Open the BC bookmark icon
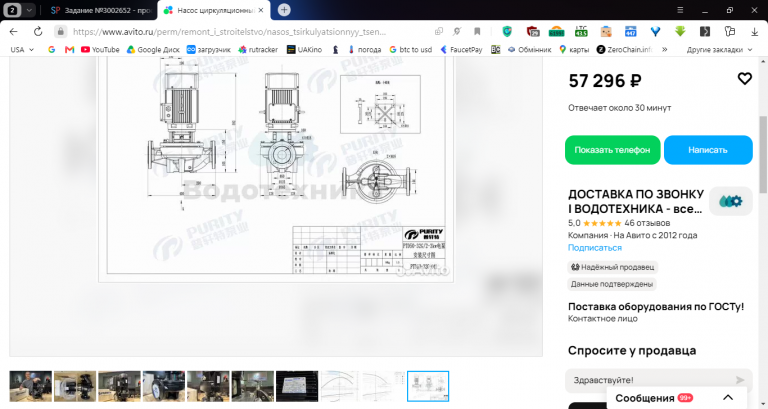This screenshot has height=409, width=768. 495,49
